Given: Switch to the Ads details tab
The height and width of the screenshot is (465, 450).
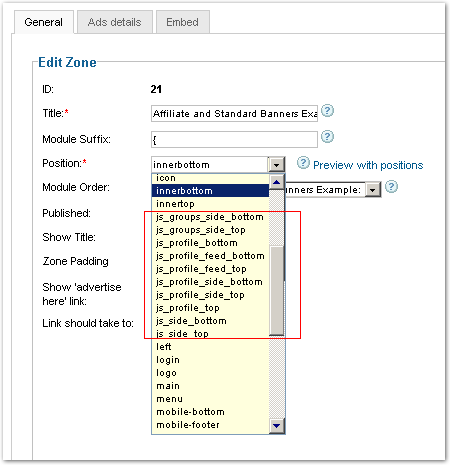Looking at the screenshot, I should (x=115, y=22).
